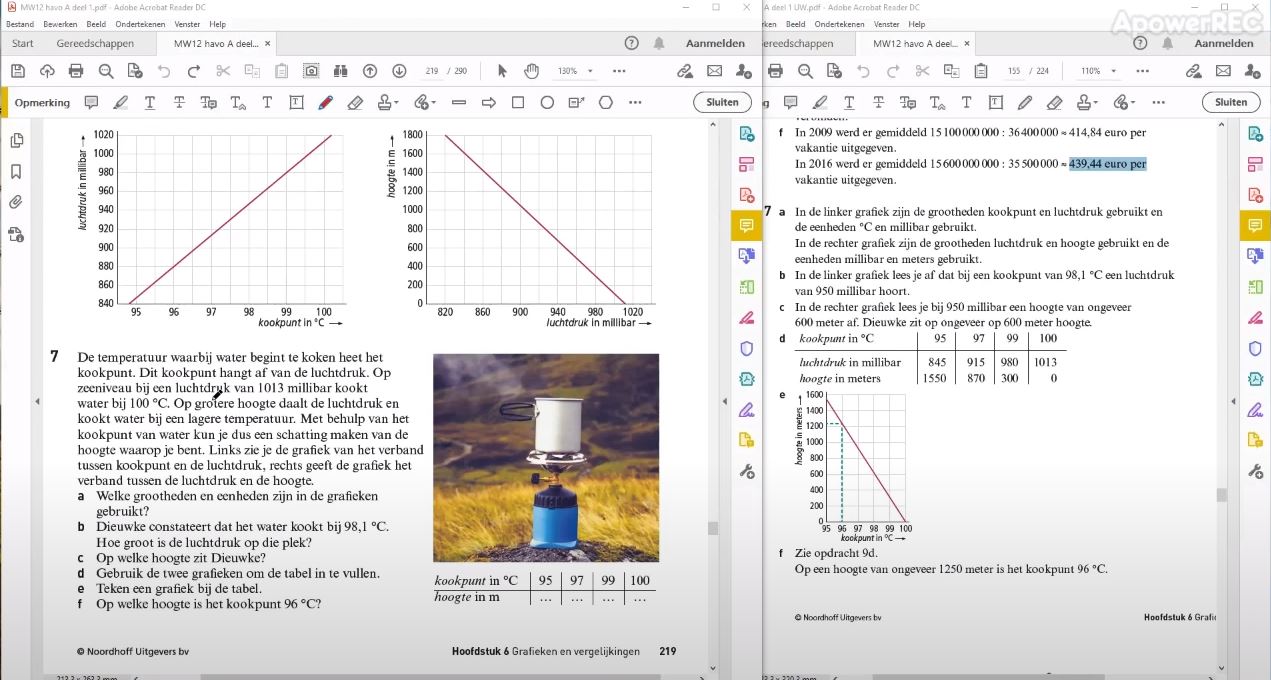Click the scissors cut icon in left window
The width and height of the screenshot is (1271, 680).
(223, 71)
